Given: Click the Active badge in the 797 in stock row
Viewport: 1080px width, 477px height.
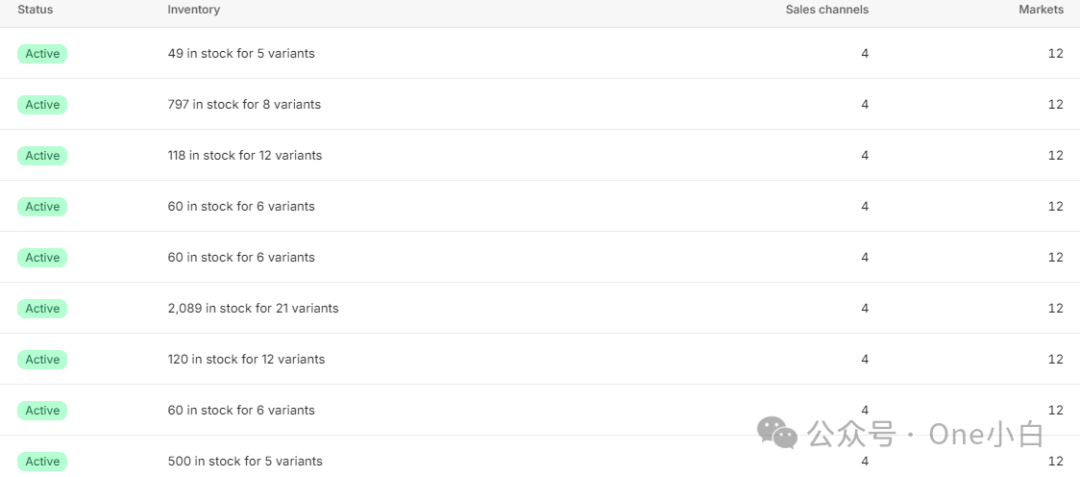Looking at the screenshot, I should 42,105.
